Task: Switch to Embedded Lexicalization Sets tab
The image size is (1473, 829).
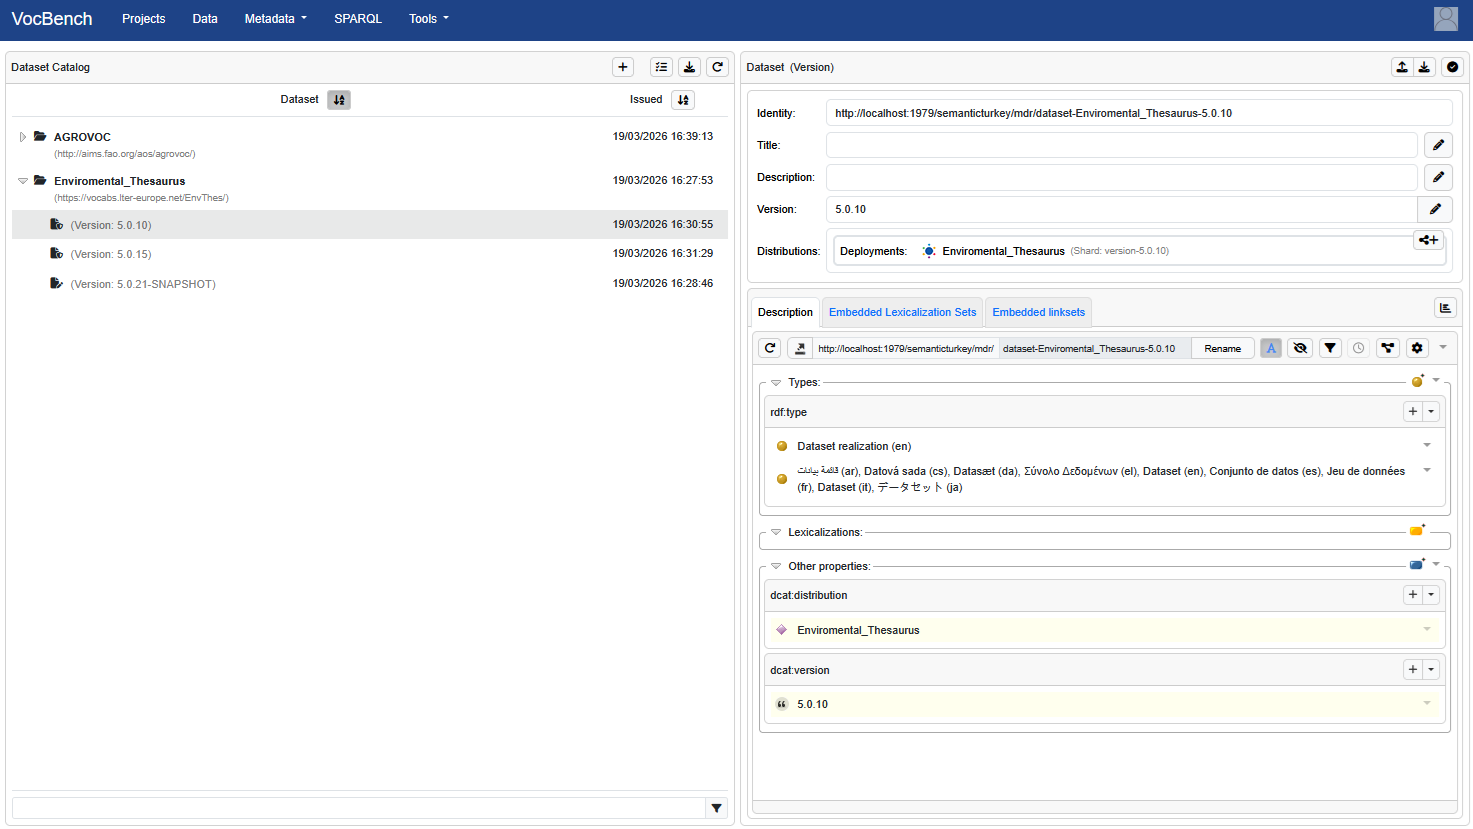Action: click(902, 312)
